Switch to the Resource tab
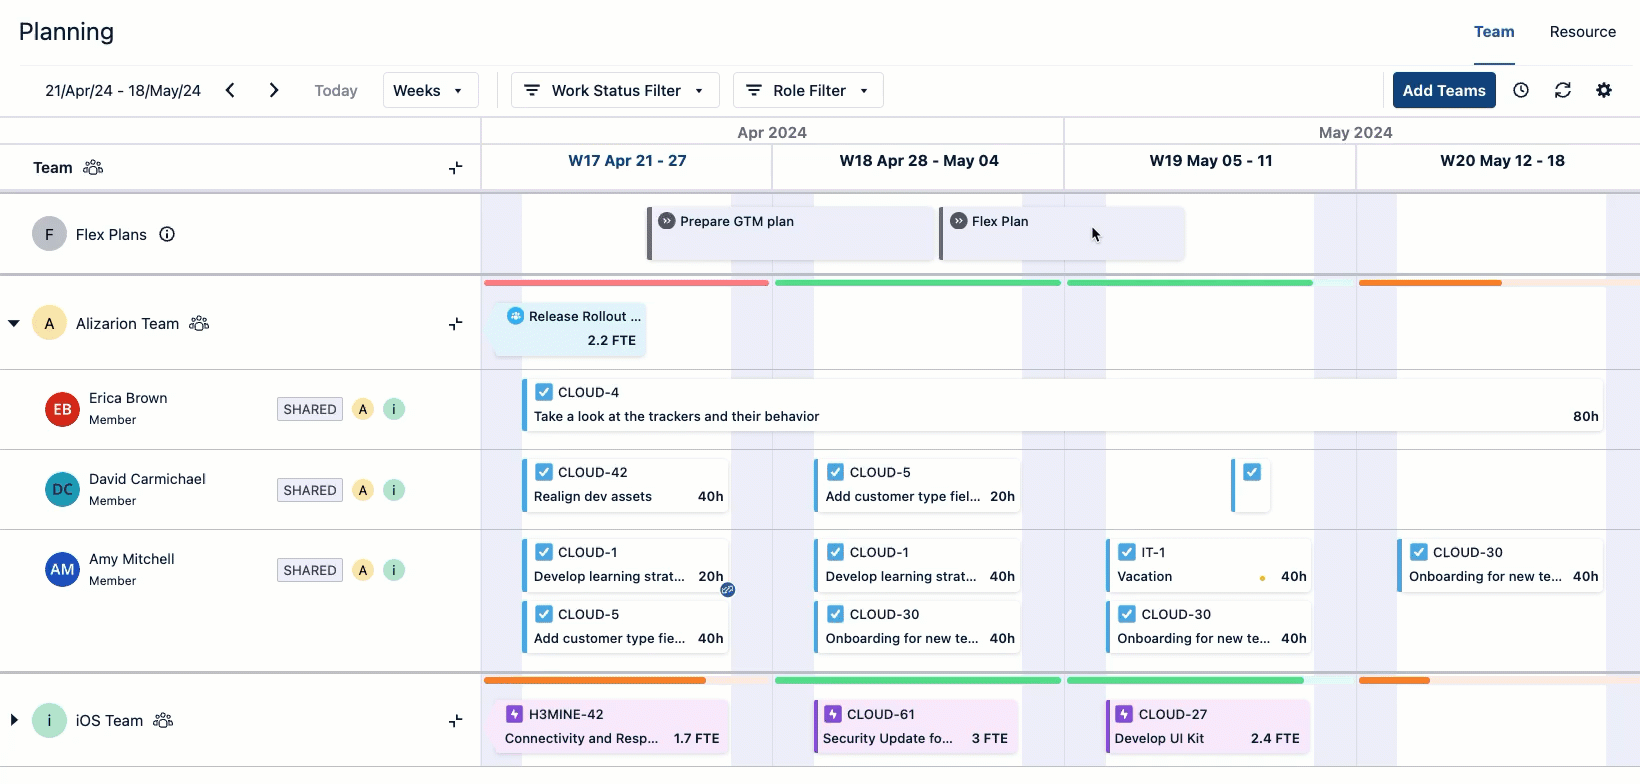The width and height of the screenshot is (1640, 784). click(1582, 32)
